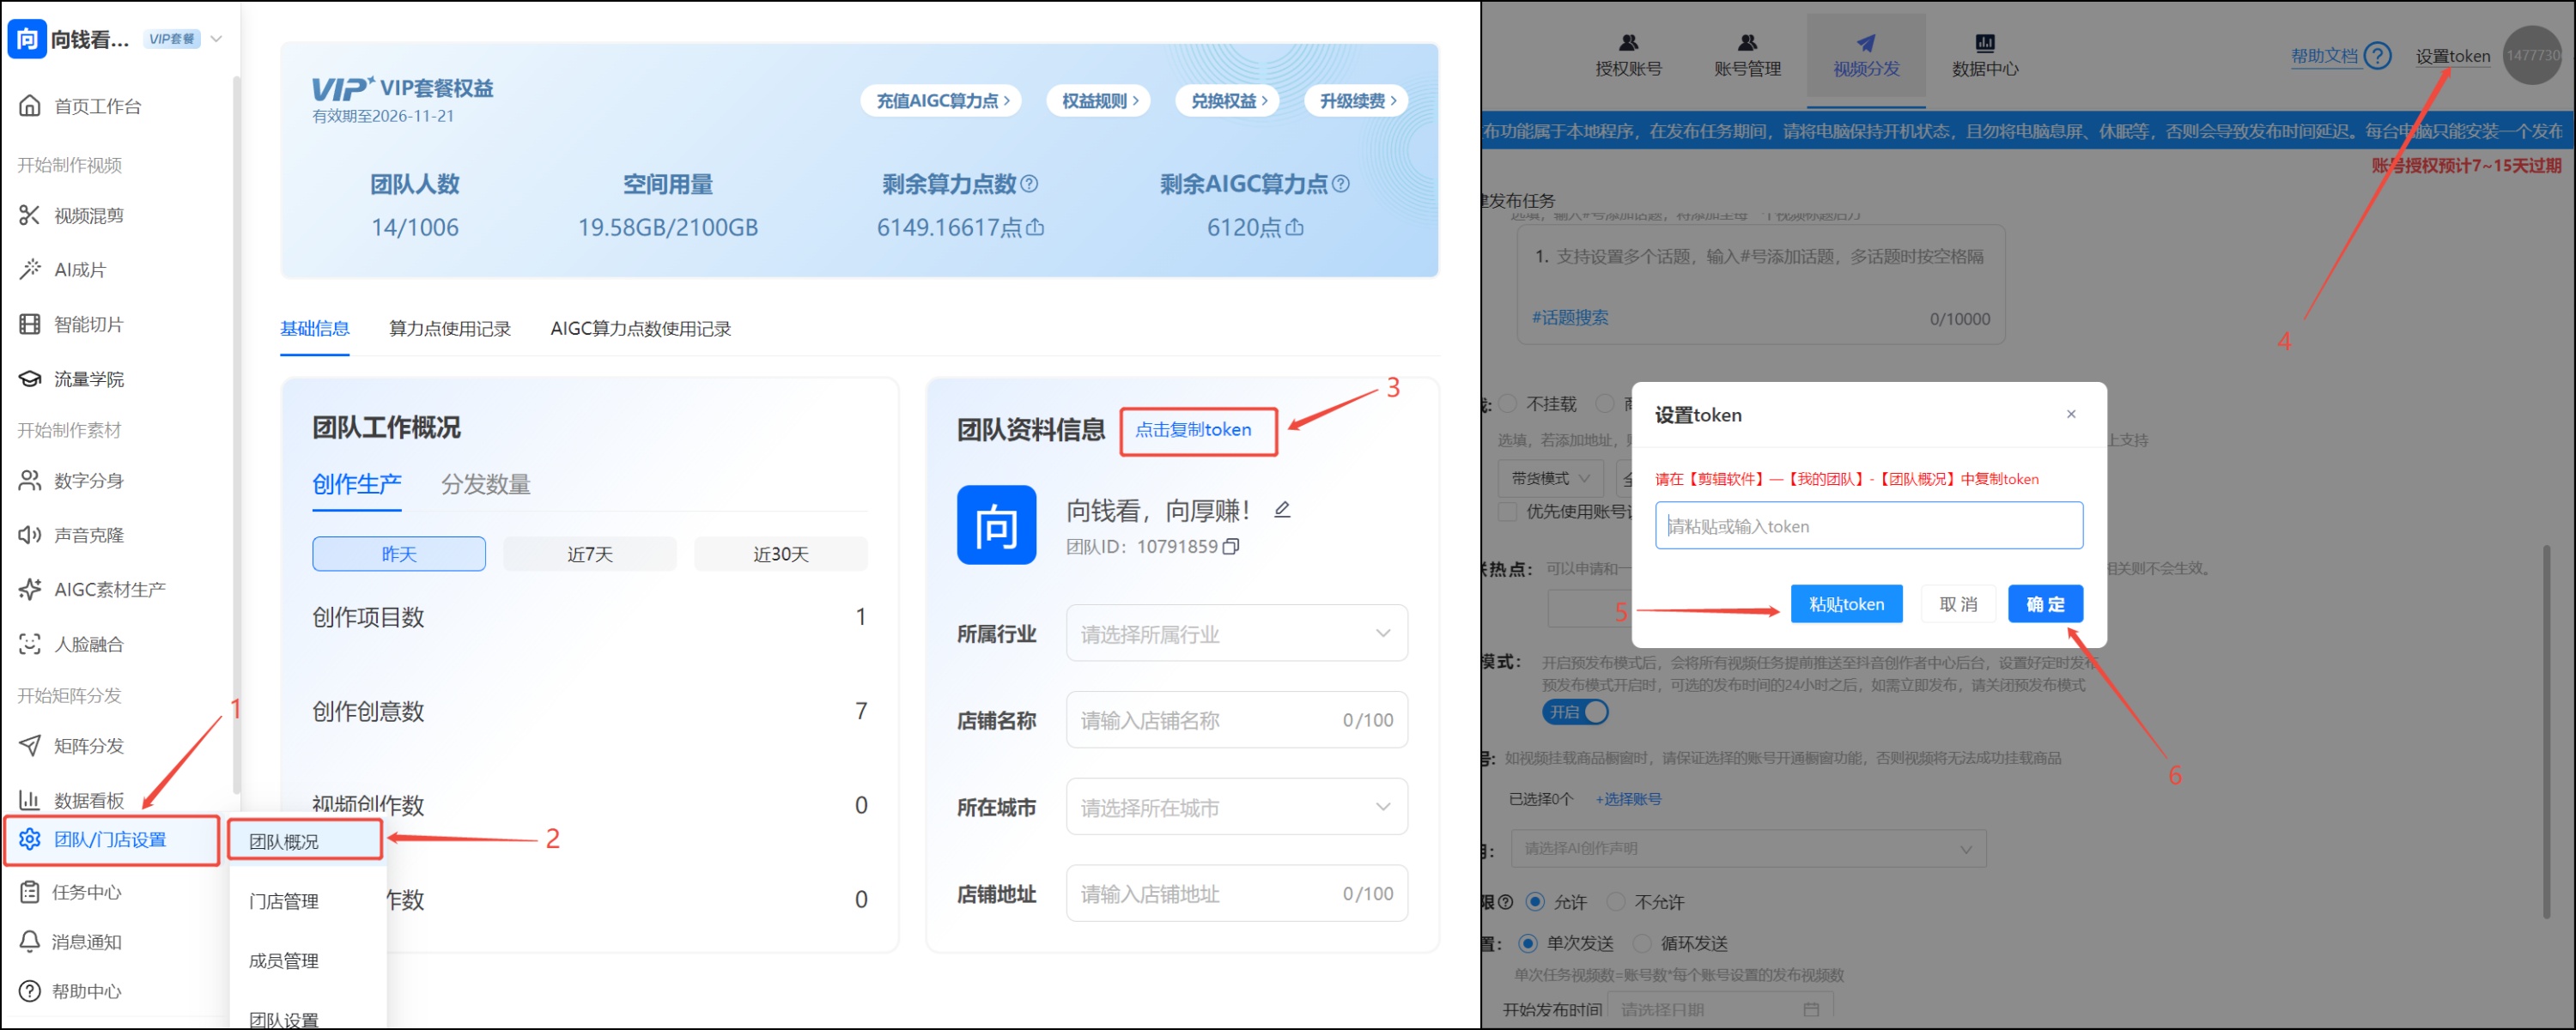Open 首页工作台 home icon in sidebar

click(30, 105)
